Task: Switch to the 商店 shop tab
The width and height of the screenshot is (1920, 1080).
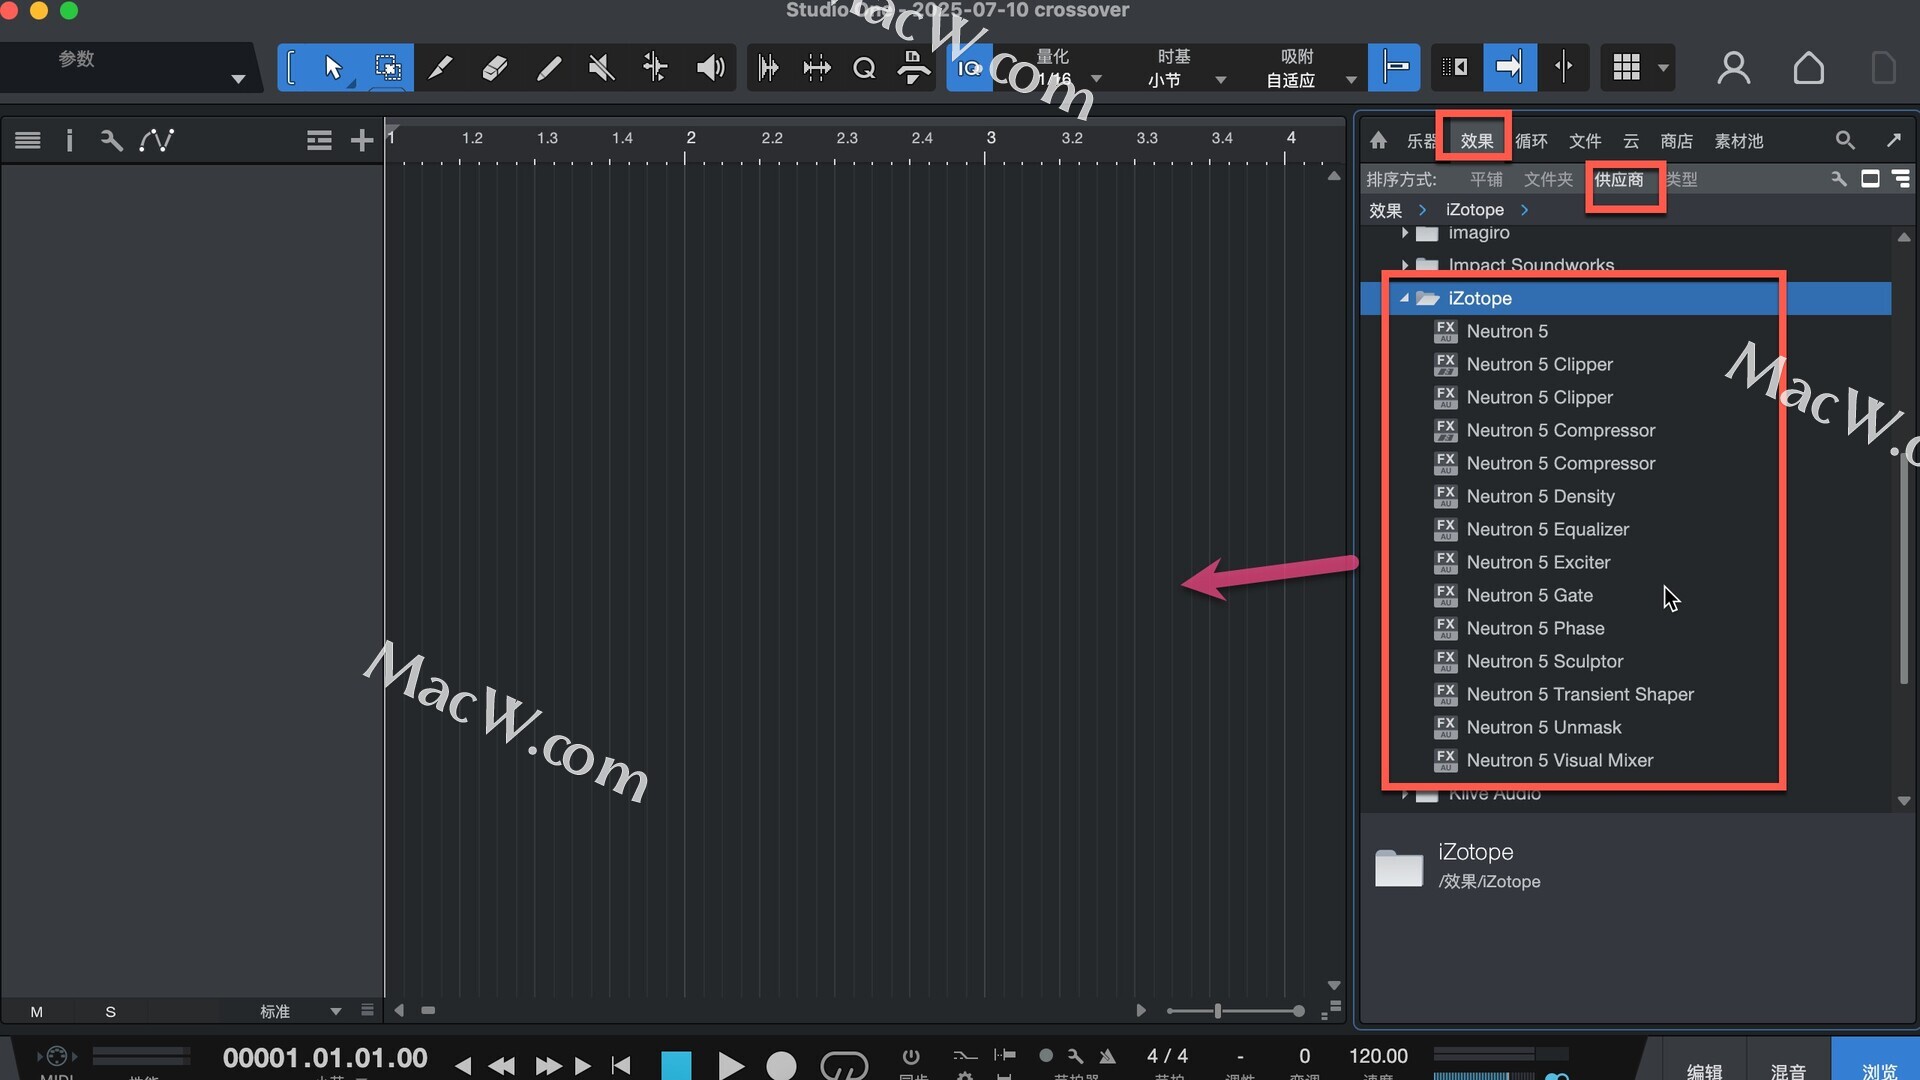Action: click(x=1677, y=141)
